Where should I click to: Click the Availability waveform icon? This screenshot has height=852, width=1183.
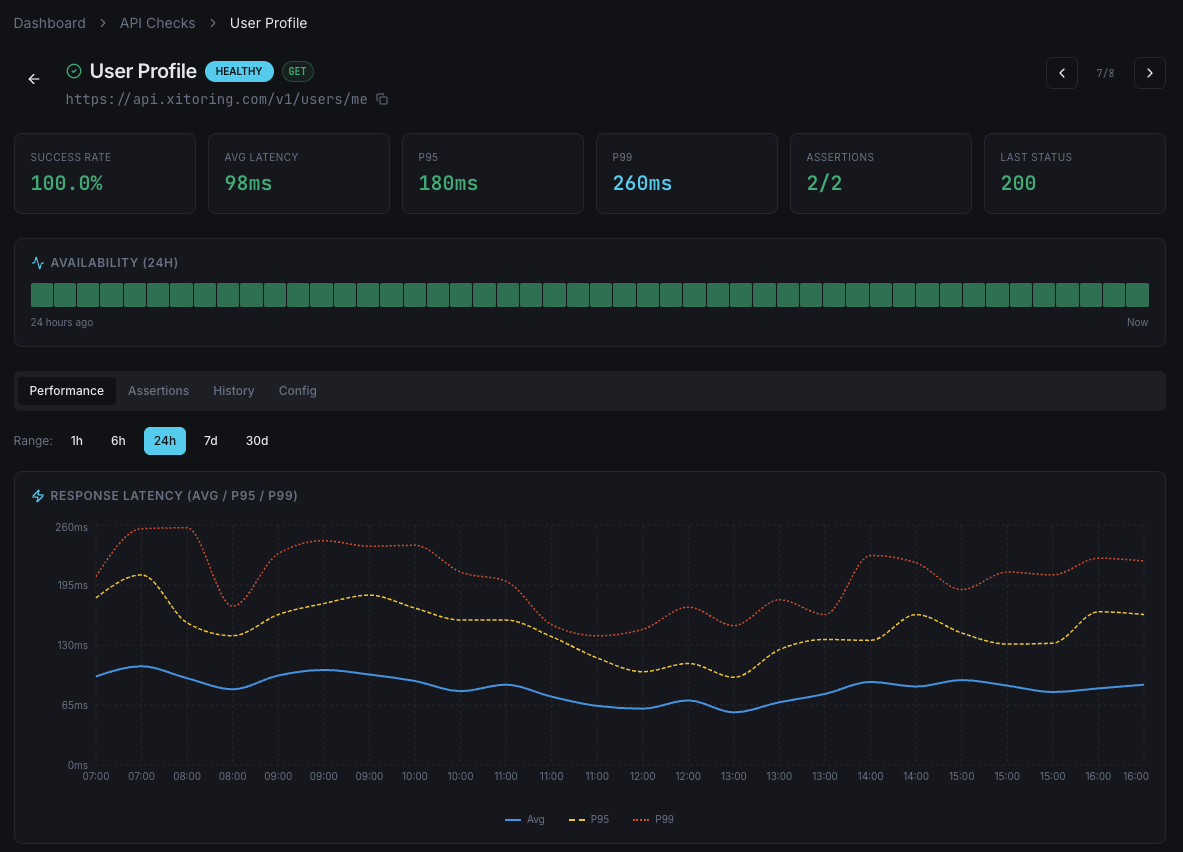click(x=37, y=262)
